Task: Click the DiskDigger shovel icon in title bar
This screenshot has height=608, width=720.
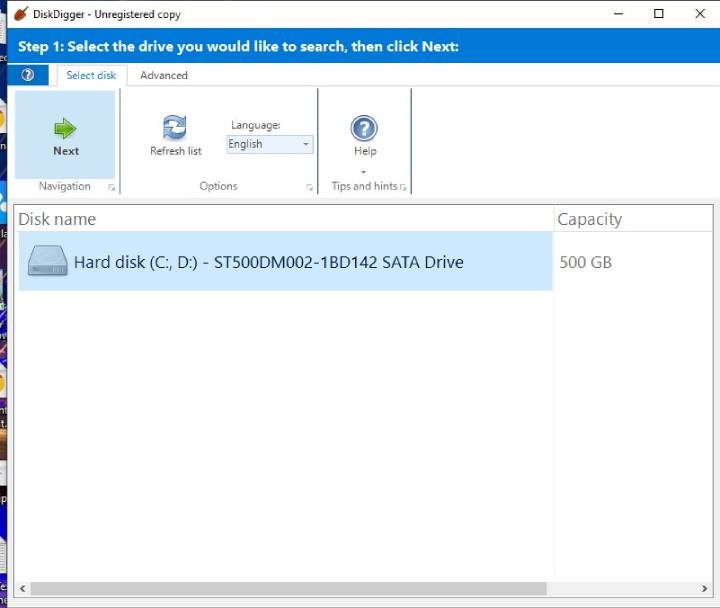Action: pyautogui.click(x=21, y=14)
